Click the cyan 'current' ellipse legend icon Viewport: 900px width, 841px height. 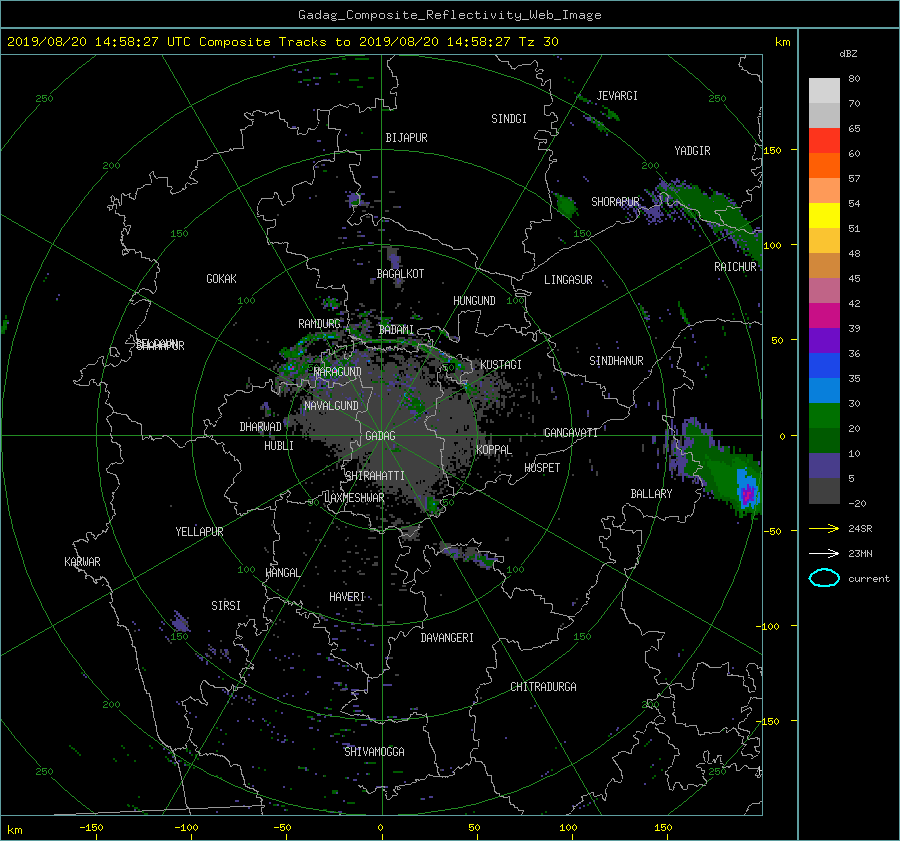click(824, 578)
